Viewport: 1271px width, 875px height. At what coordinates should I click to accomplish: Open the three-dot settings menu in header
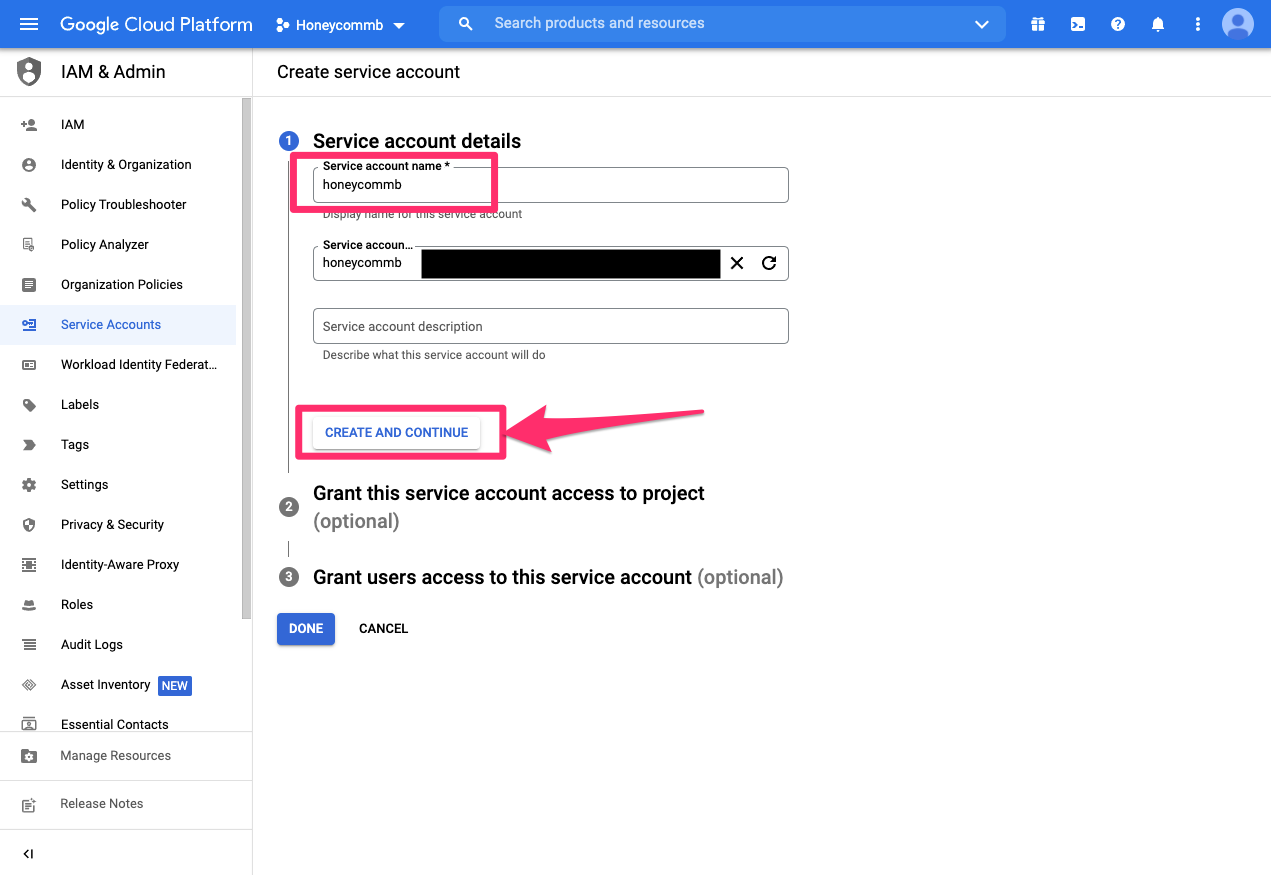click(1198, 24)
